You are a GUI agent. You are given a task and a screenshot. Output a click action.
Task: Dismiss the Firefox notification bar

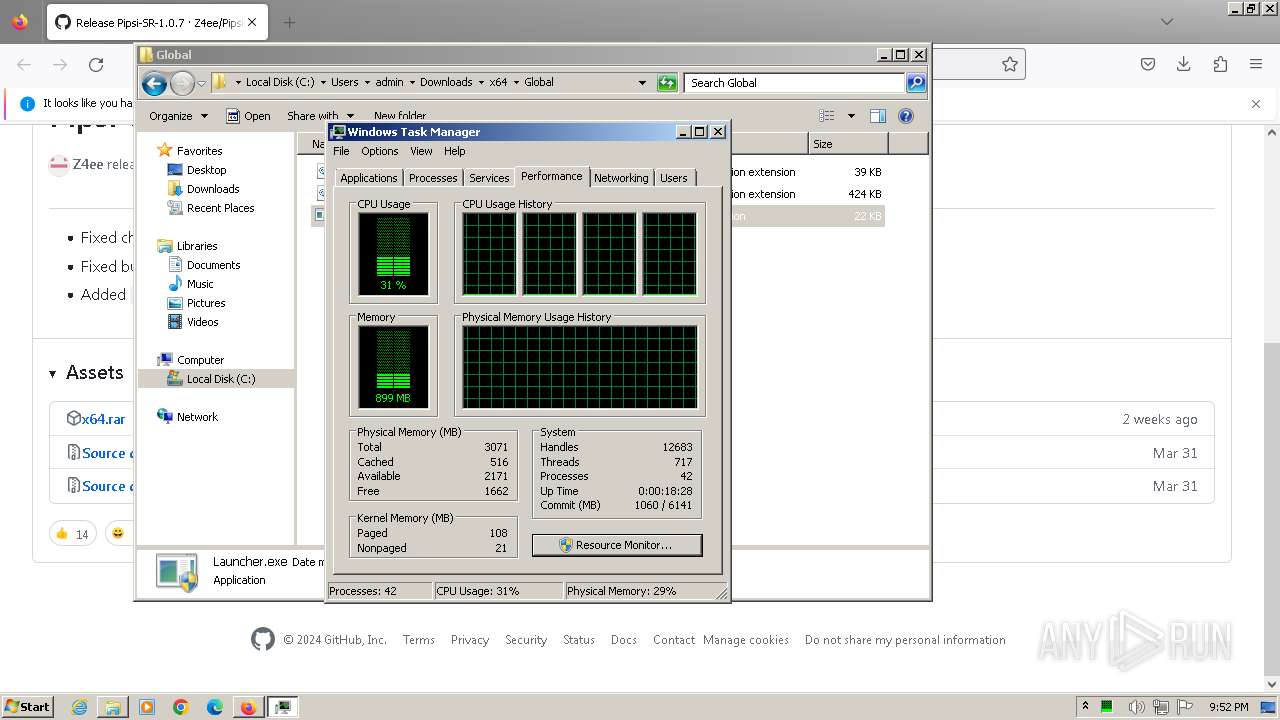pyautogui.click(x=1256, y=103)
